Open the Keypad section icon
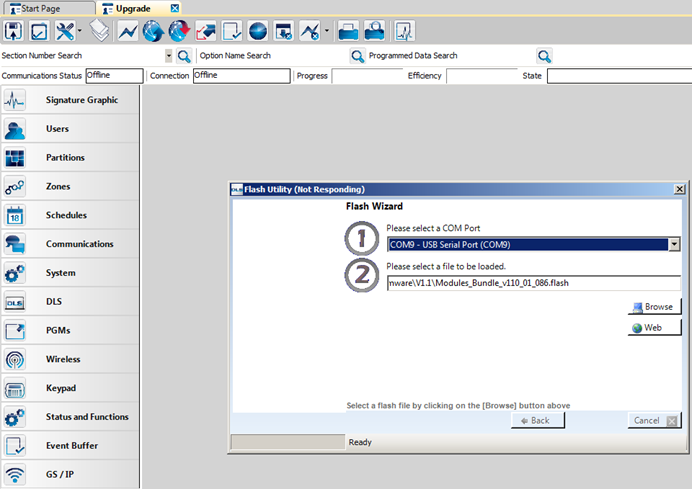This screenshot has height=489, width=692. coord(15,389)
